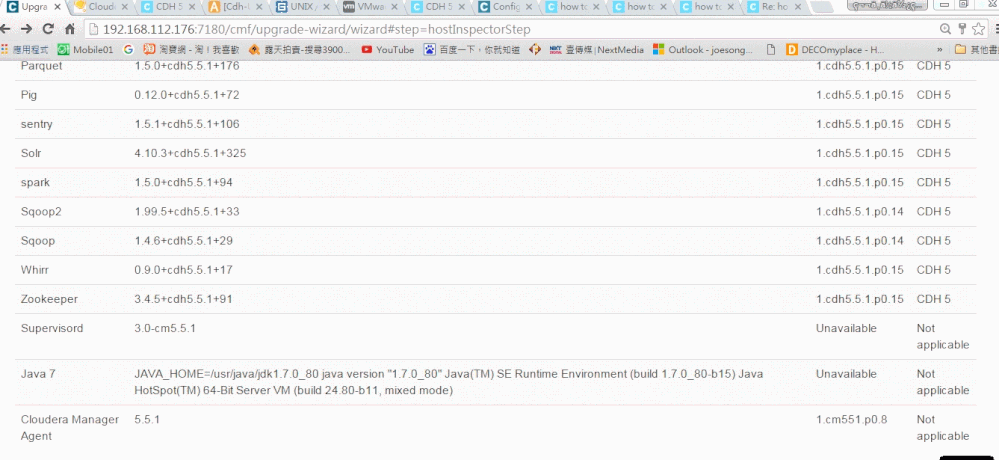This screenshot has height=460, width=999.
Task: Open the Outlook - joesong bookmark
Action: [x=703, y=50]
